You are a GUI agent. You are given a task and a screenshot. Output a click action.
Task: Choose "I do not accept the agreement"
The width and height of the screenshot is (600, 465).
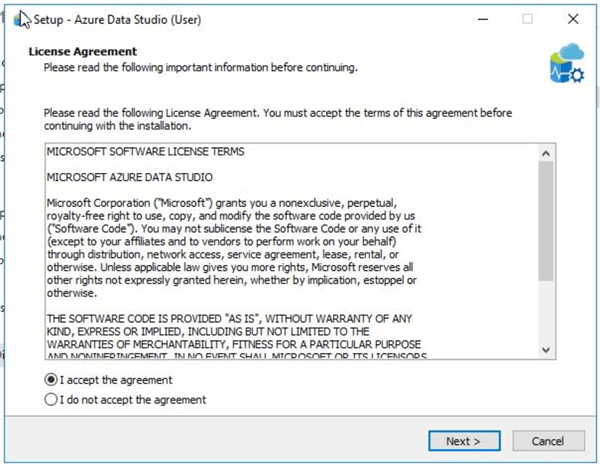pyautogui.click(x=51, y=400)
